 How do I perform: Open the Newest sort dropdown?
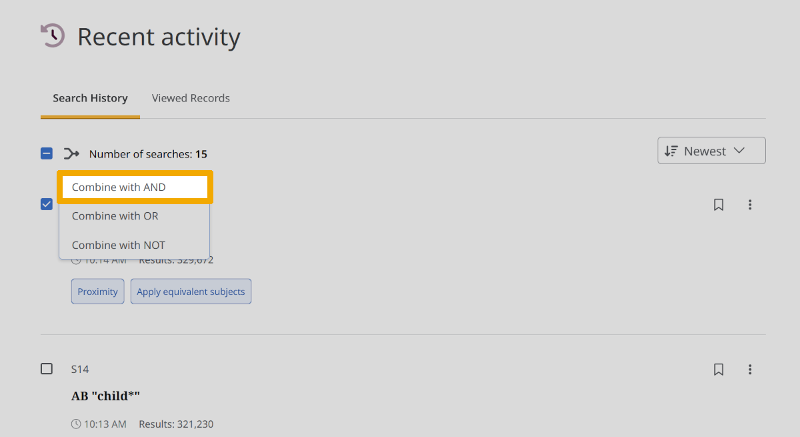click(711, 151)
